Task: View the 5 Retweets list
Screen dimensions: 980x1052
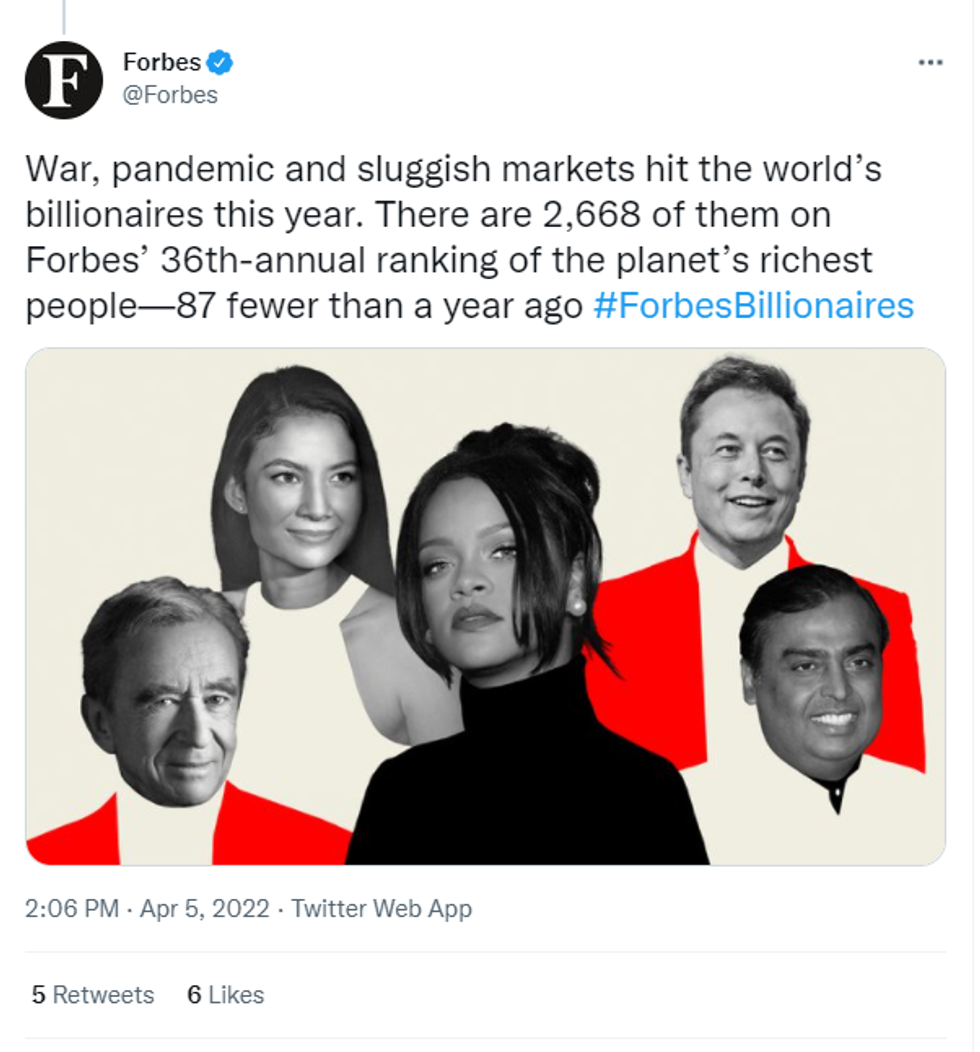Action: 93,995
